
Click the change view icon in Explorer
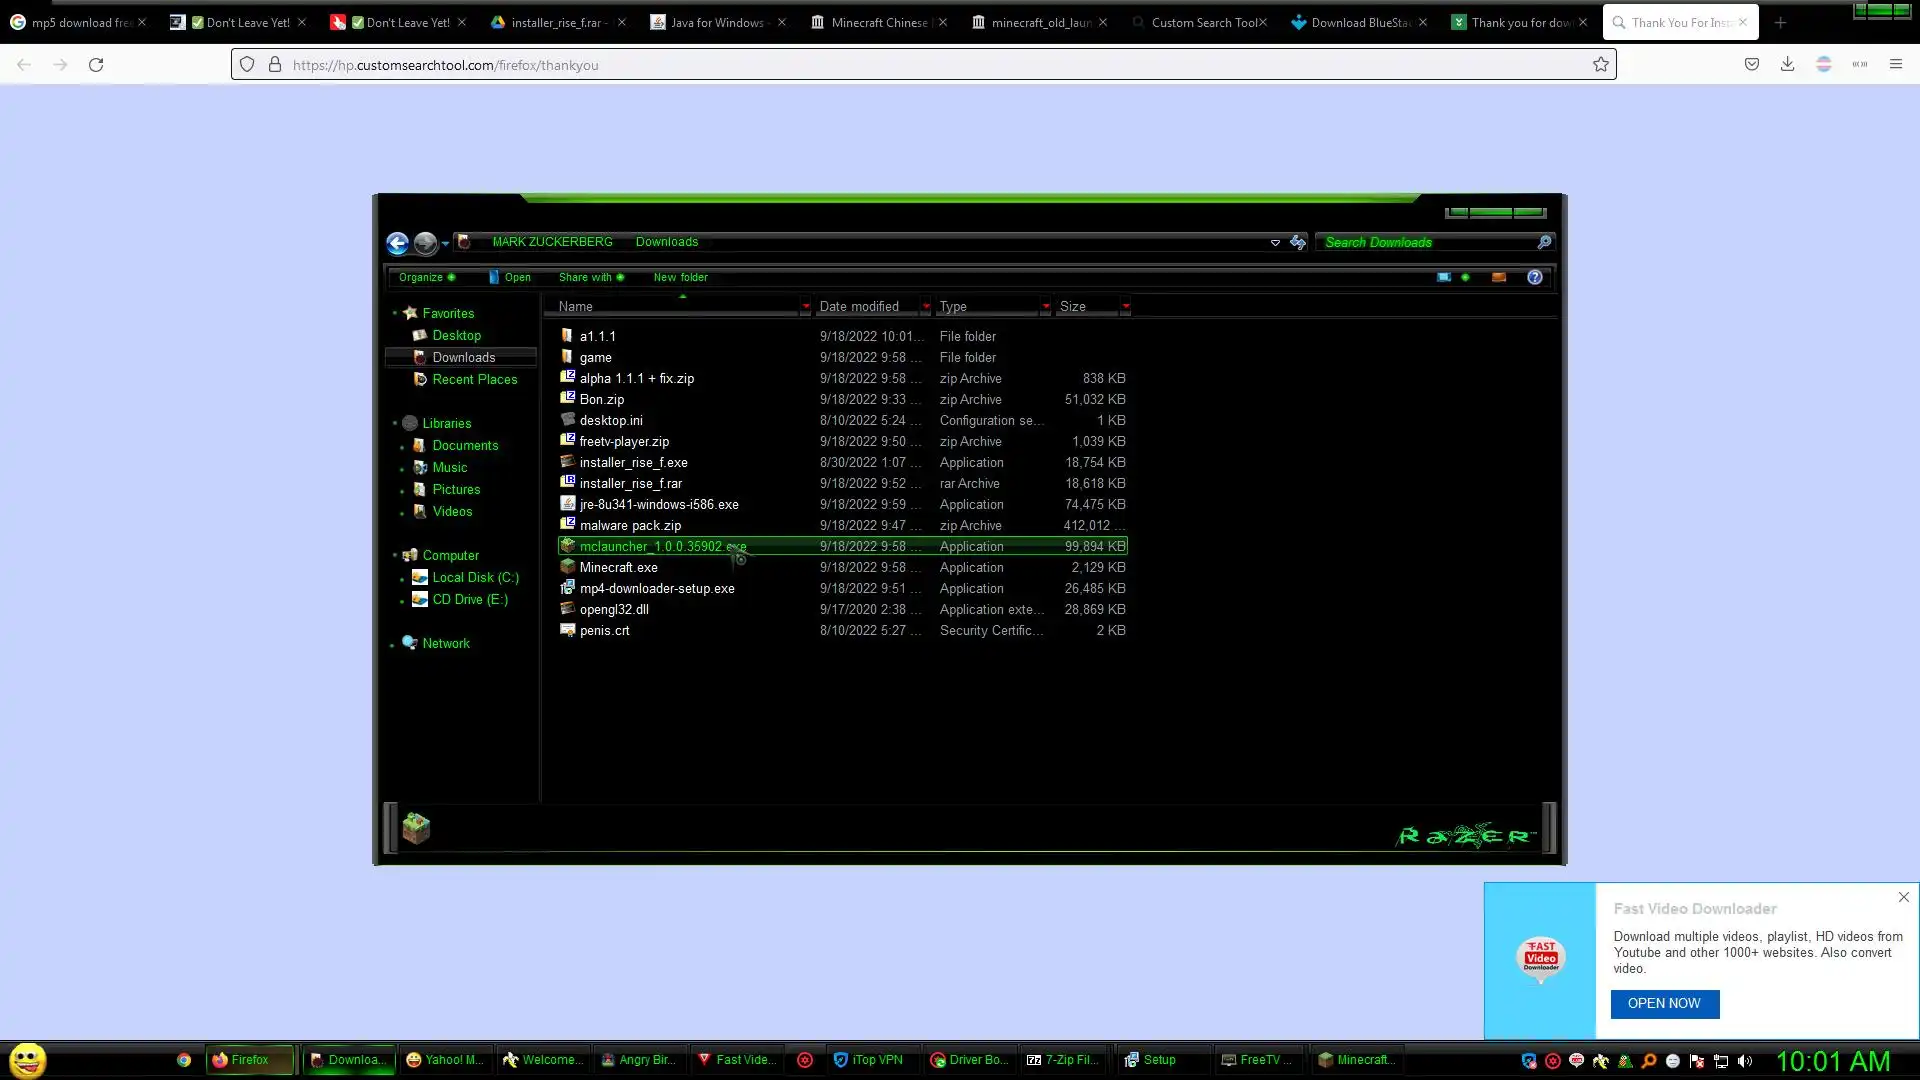1443,277
